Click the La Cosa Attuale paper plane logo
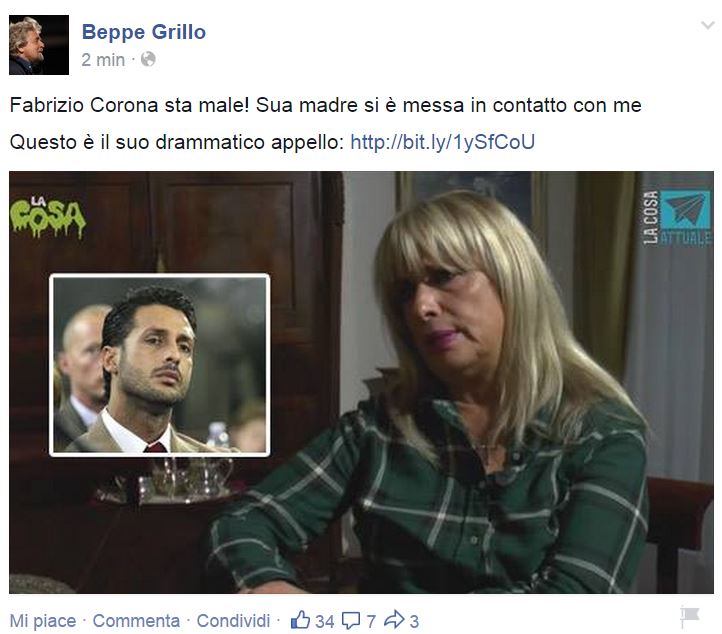Image resolution: width=722 pixels, height=634 pixels. [677, 217]
